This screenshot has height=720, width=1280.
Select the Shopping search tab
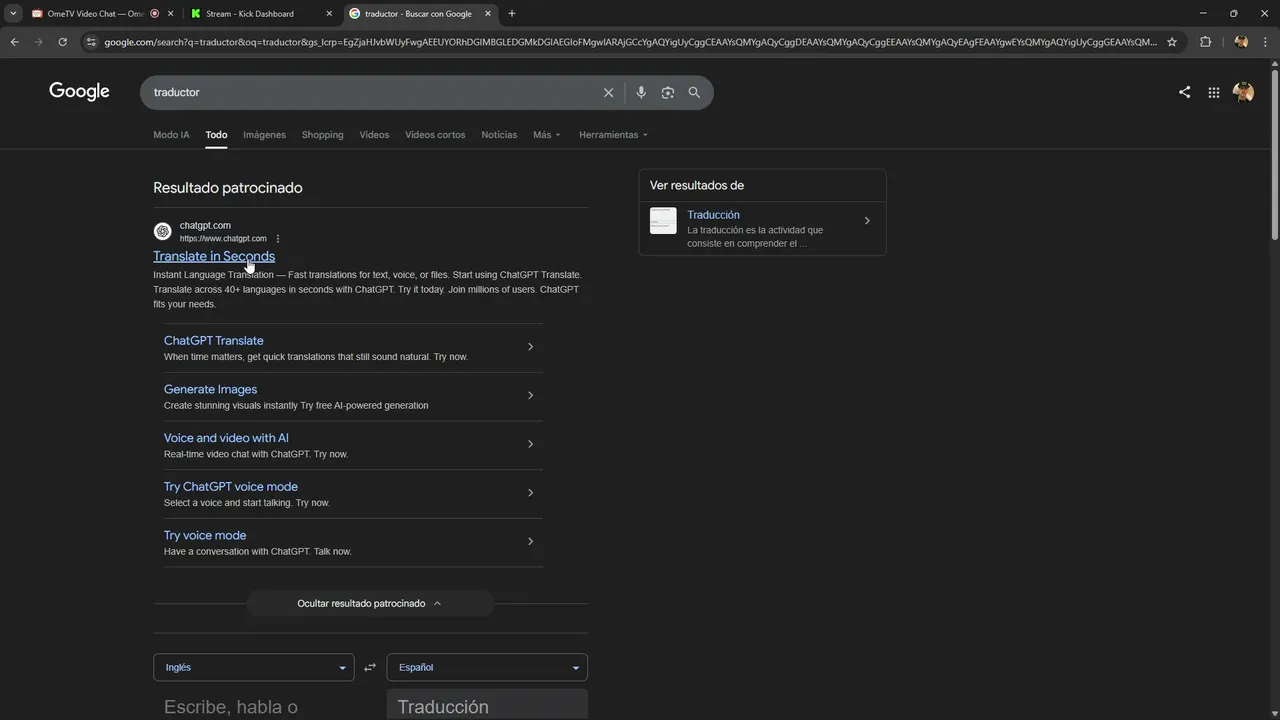point(322,135)
